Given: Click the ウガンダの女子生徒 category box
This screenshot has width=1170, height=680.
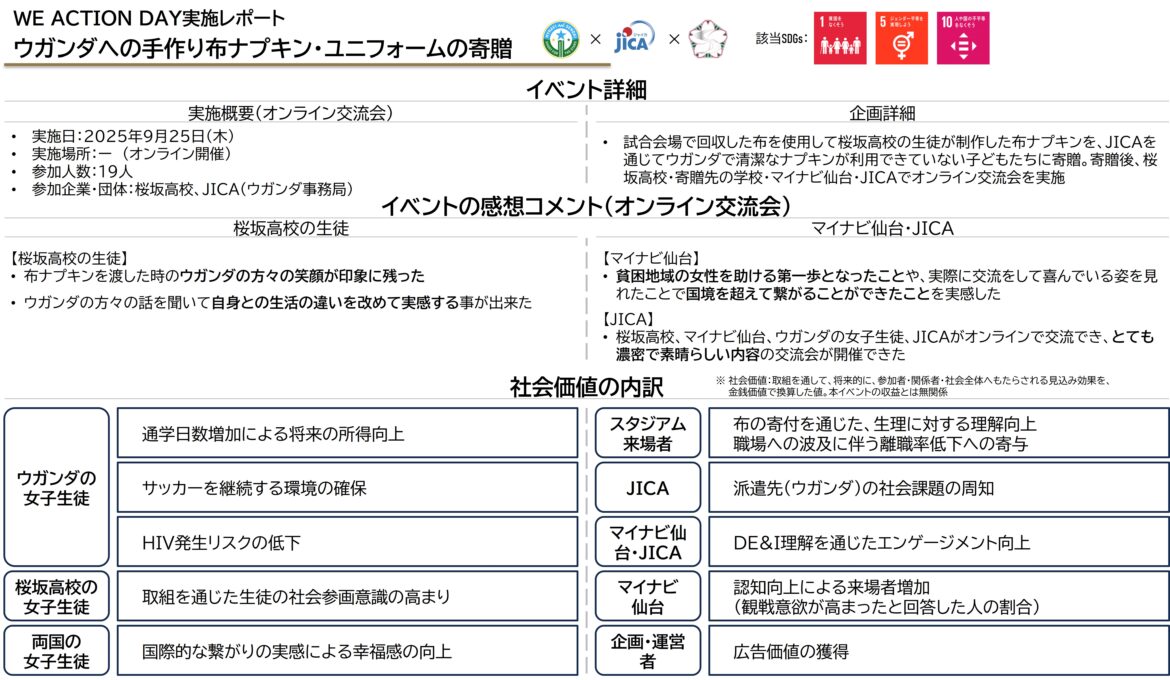Looking at the screenshot, I should click(x=57, y=486).
